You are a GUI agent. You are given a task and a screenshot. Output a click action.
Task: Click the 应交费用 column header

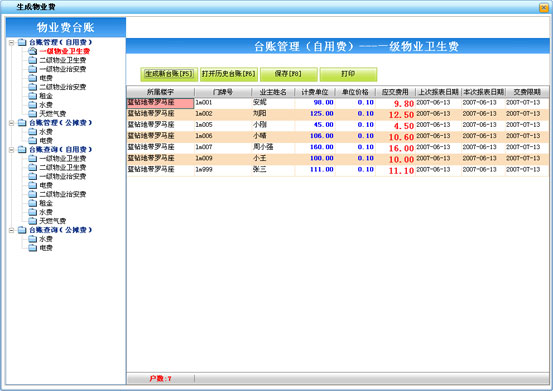[x=395, y=92]
